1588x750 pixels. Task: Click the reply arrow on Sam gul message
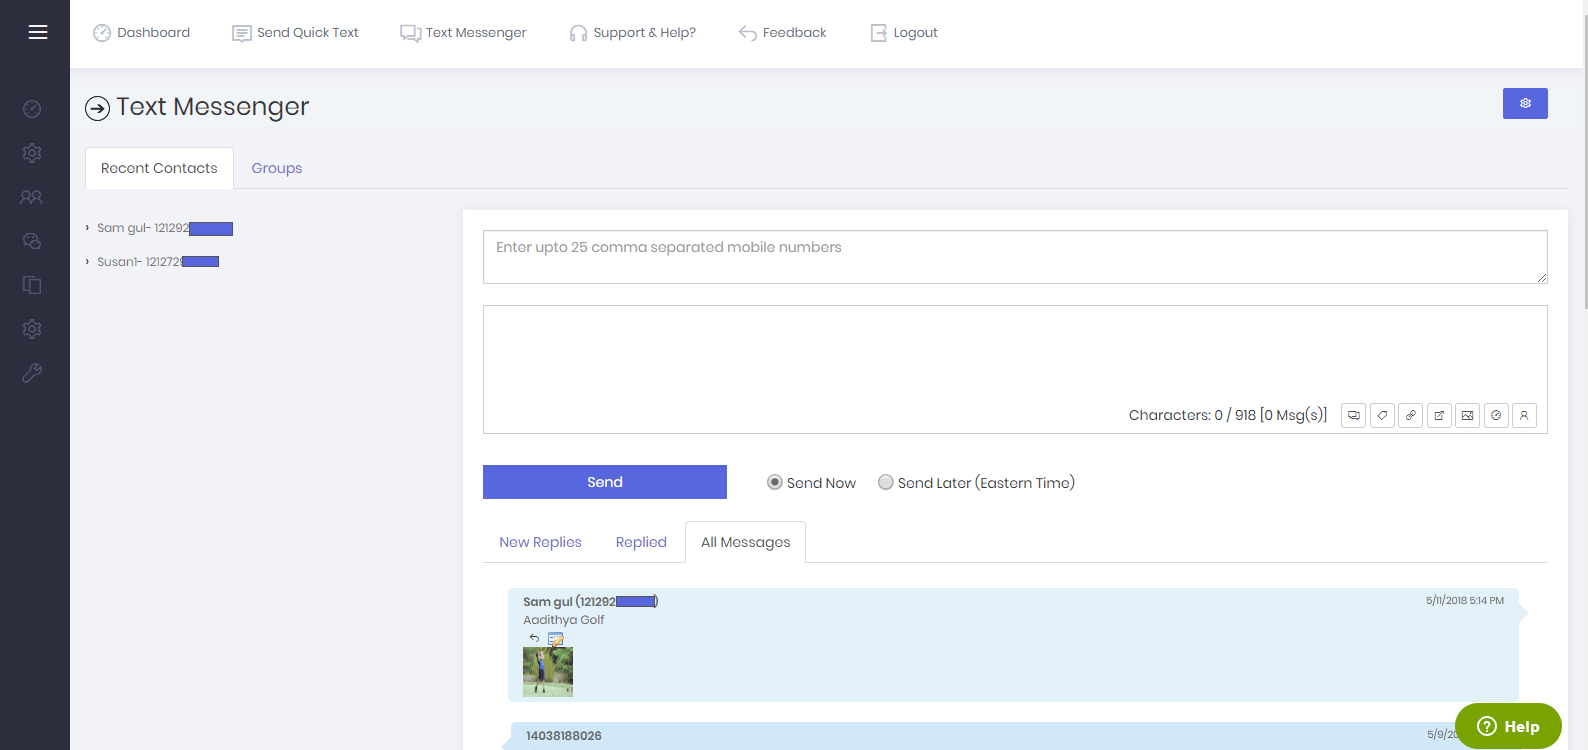tap(534, 638)
